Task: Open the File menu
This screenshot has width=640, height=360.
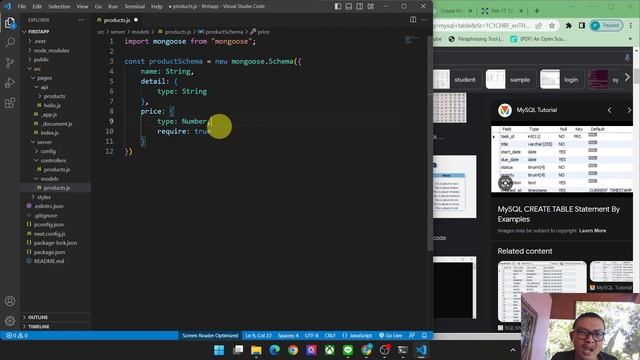Action: pos(22,6)
